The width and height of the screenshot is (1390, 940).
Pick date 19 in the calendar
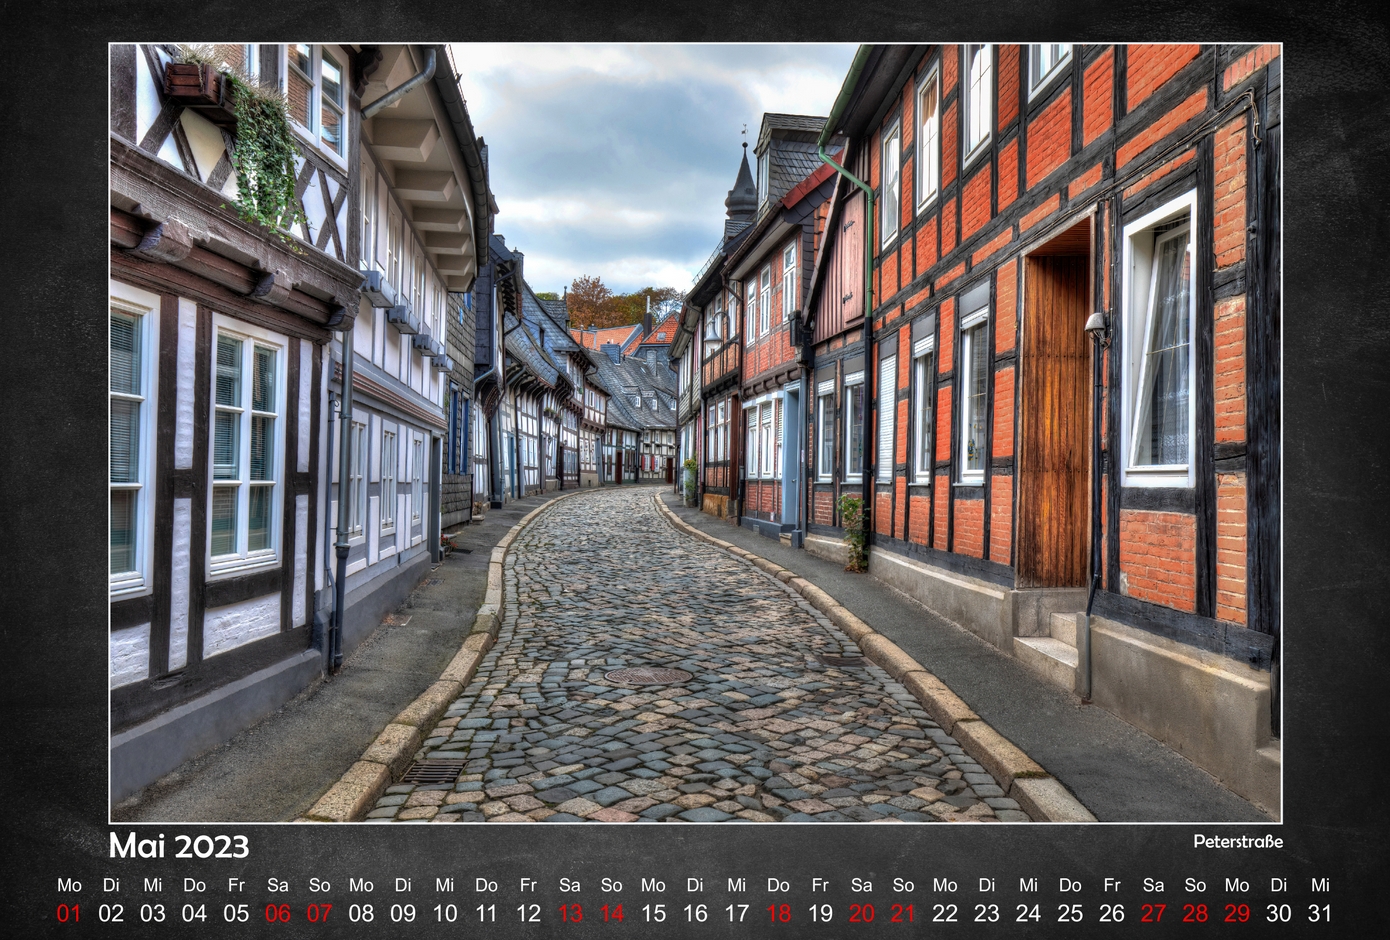pos(820,913)
